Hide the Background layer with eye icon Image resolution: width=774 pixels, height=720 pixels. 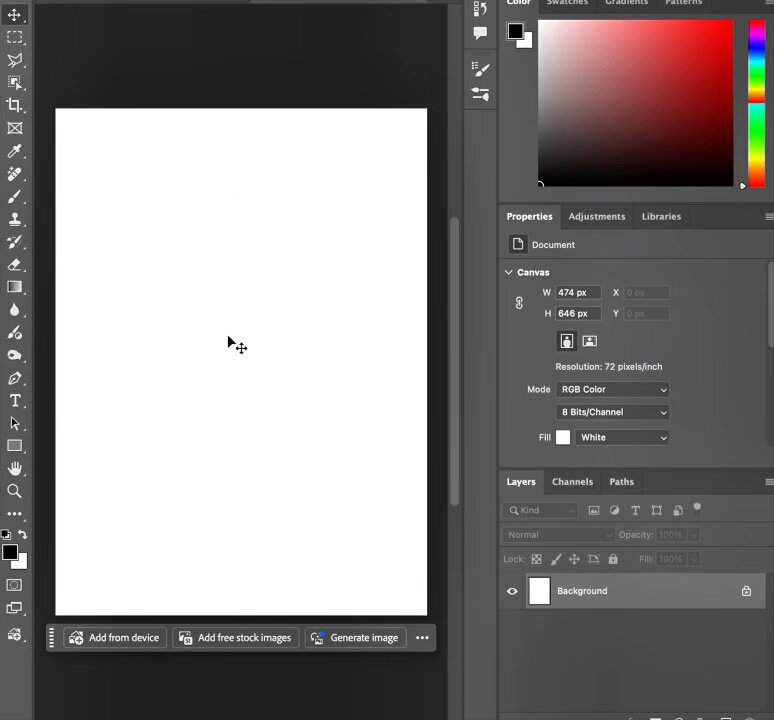pyautogui.click(x=512, y=591)
